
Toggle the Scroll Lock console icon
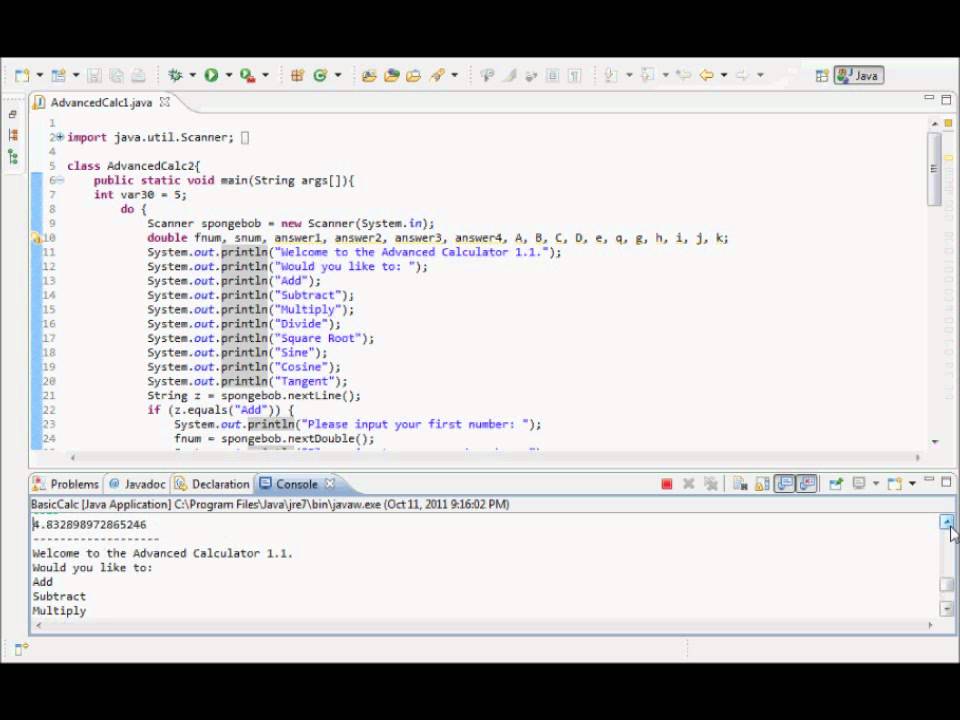click(x=762, y=484)
